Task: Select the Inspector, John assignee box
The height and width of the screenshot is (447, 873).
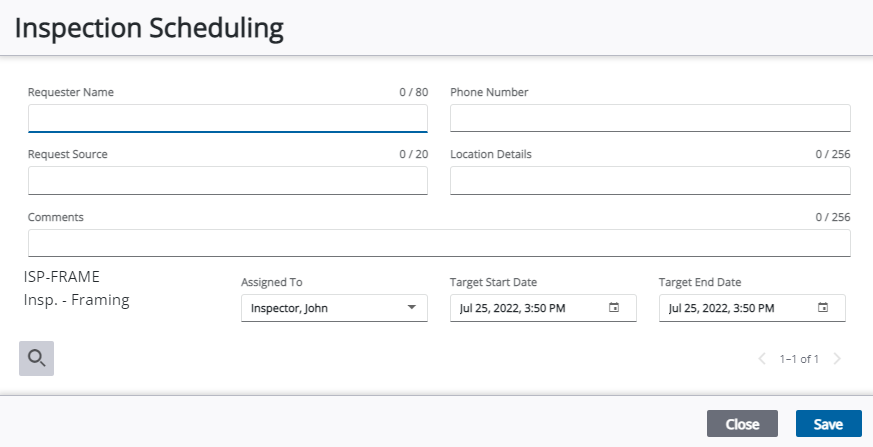Action: (334, 308)
